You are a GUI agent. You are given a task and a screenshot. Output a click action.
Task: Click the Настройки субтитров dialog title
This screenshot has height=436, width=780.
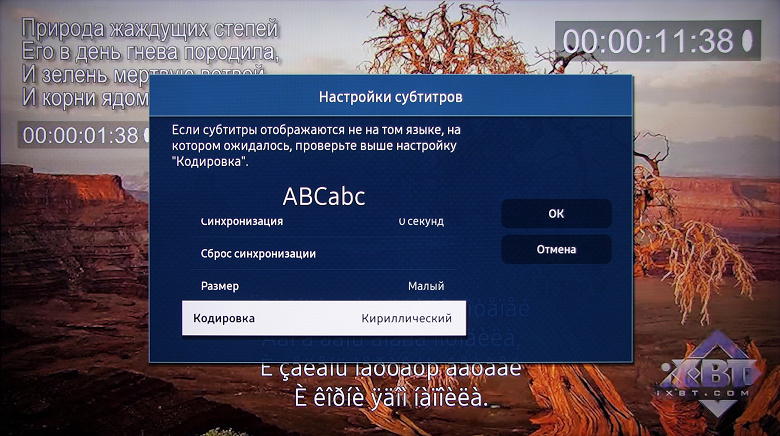390,97
